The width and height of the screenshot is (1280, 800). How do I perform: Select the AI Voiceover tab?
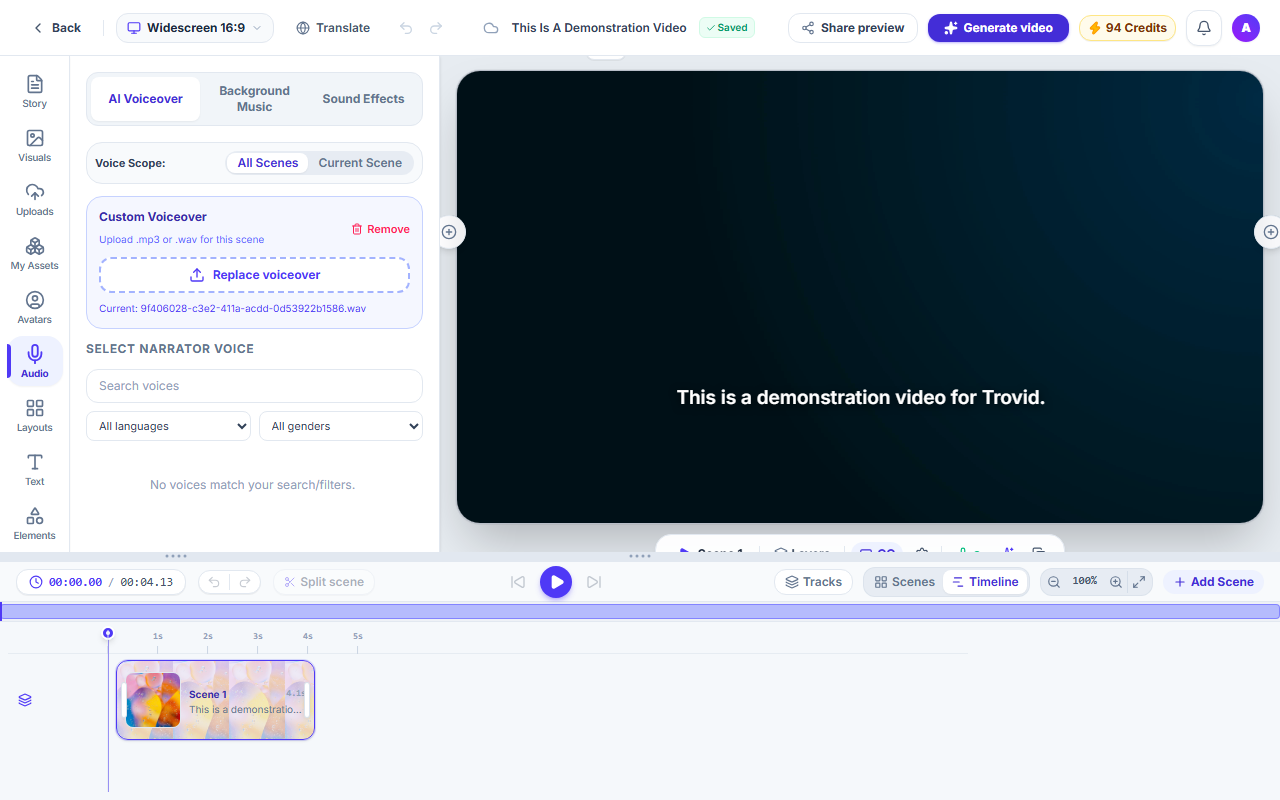pos(146,99)
